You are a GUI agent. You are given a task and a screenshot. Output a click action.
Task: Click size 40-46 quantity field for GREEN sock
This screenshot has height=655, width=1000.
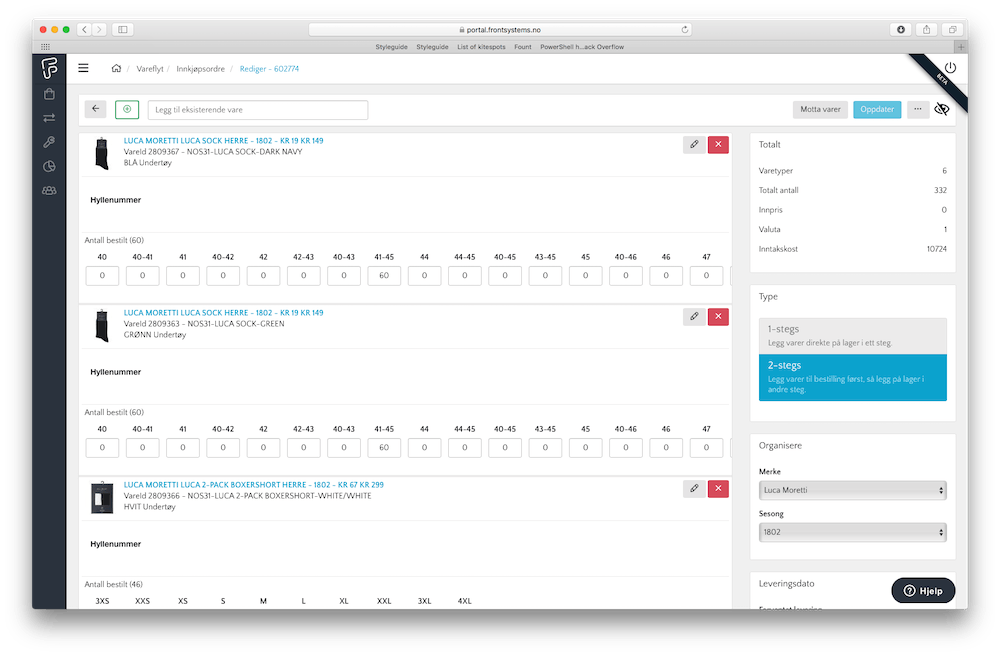[626, 448]
